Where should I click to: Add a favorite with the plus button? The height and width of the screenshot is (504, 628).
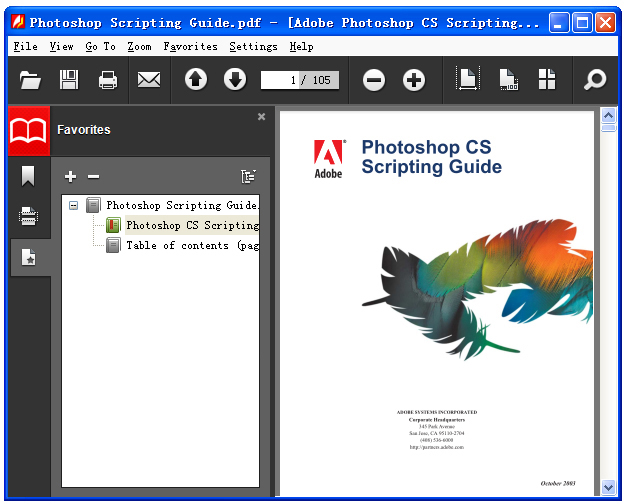(70, 176)
